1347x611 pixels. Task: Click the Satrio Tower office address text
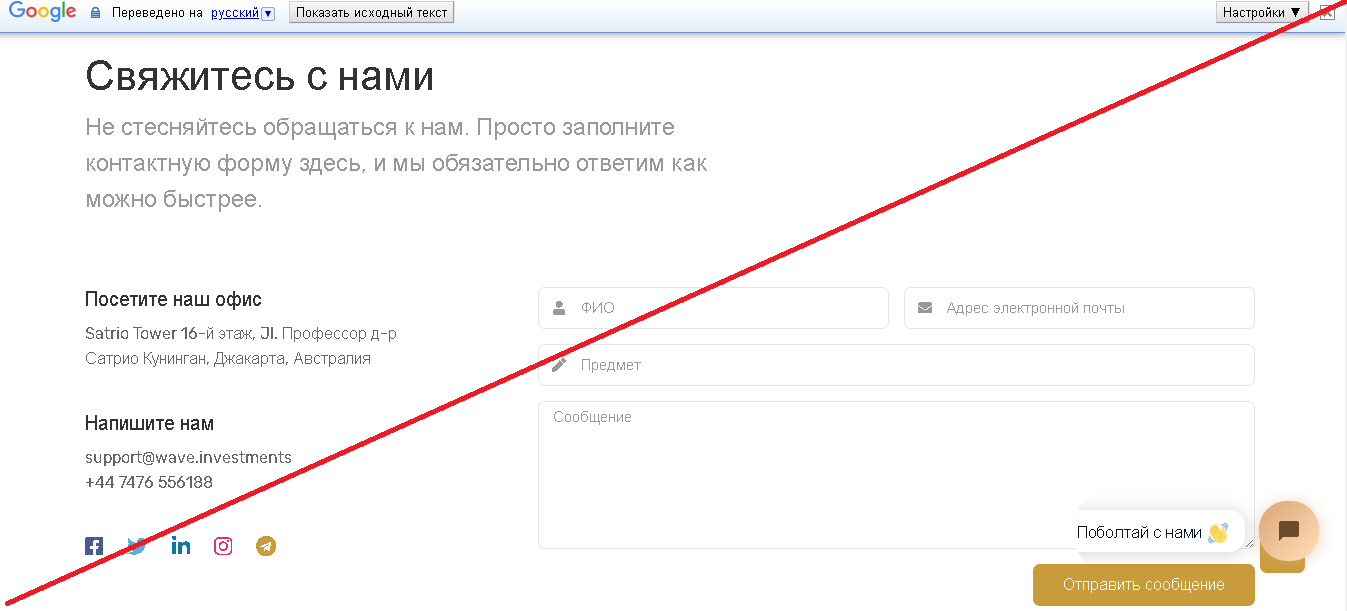point(241,346)
